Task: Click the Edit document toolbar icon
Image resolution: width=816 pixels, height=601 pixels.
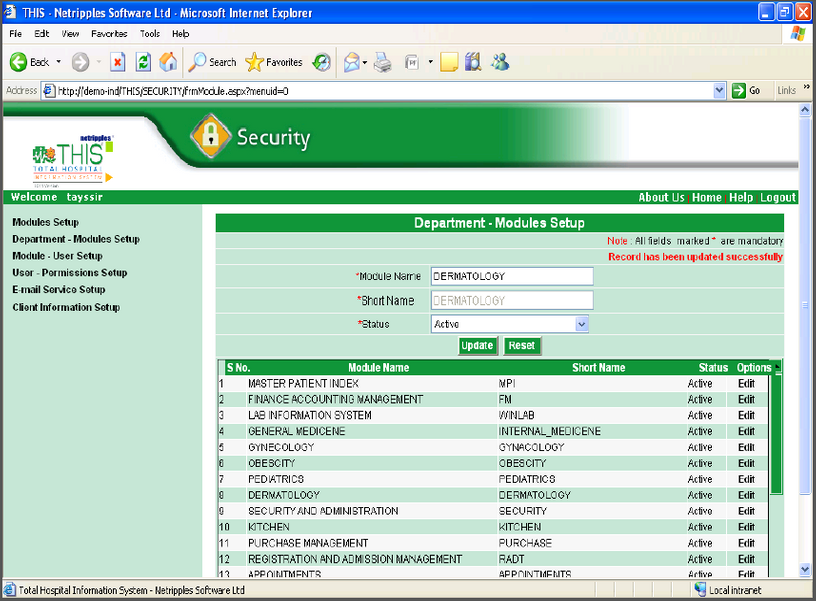Action: [412, 63]
